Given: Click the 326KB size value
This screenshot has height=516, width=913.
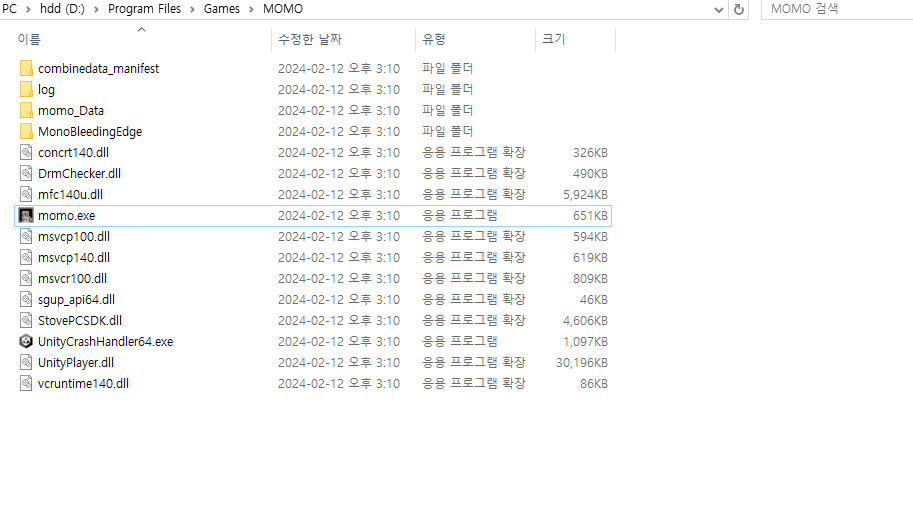Looking at the screenshot, I should pyautogui.click(x=590, y=153).
